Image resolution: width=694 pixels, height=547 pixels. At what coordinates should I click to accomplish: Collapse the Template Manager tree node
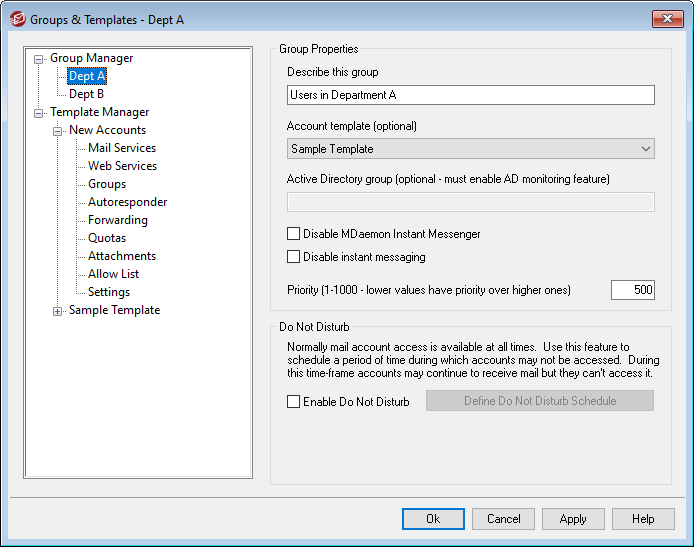pos(39,113)
